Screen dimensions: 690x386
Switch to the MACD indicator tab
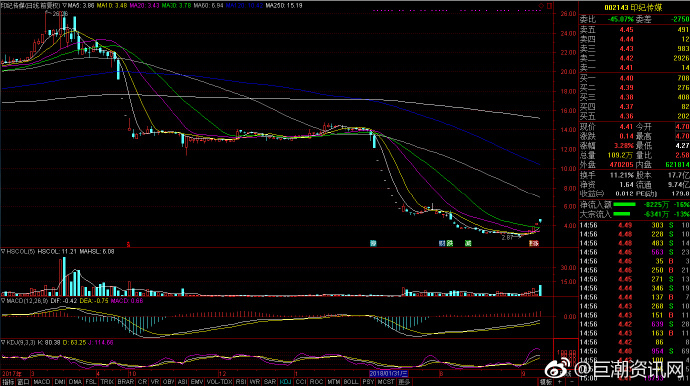pos(42,382)
